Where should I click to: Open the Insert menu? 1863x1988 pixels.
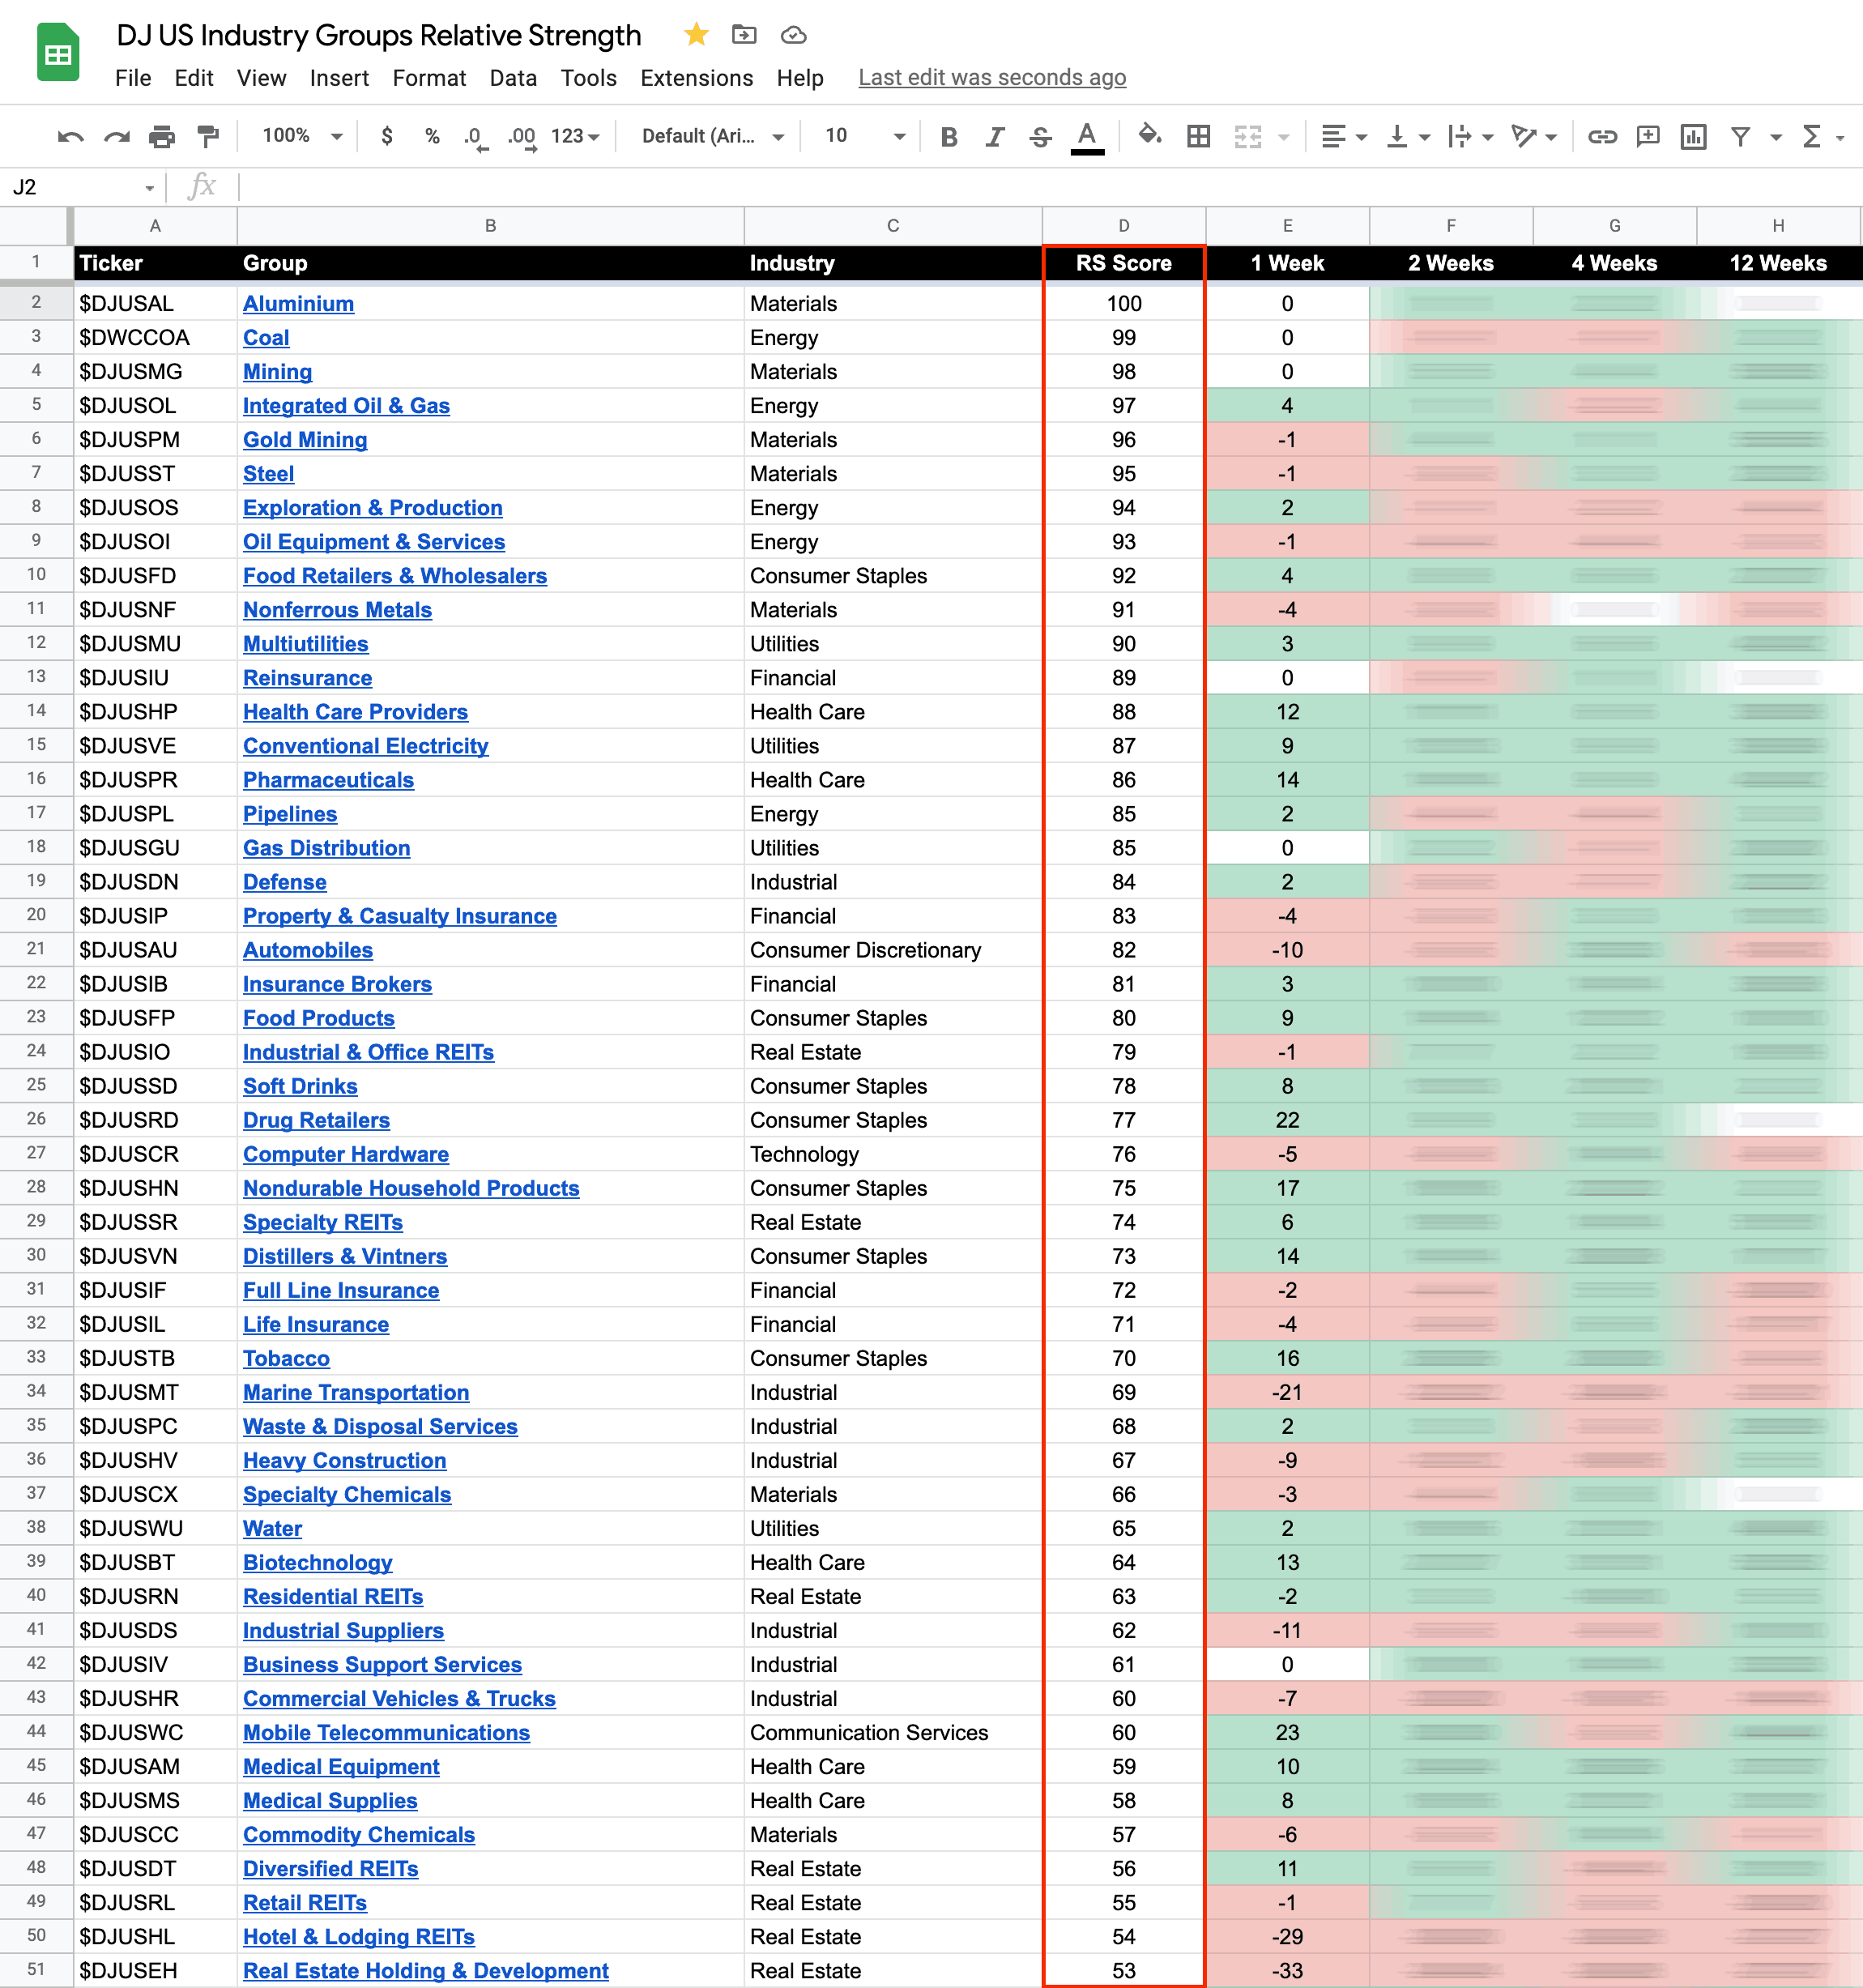tap(339, 78)
